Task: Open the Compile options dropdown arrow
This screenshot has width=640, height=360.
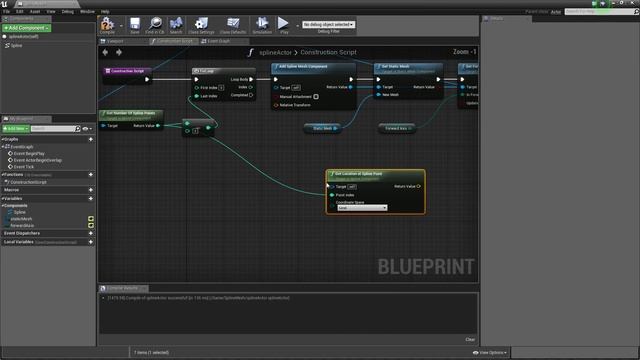Action: [121, 26]
